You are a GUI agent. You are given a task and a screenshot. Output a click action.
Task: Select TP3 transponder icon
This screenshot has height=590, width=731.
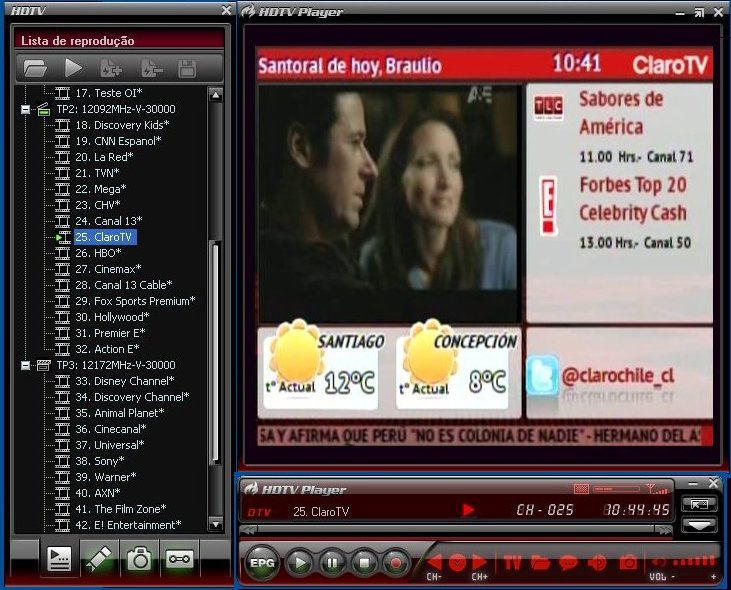coord(43,365)
